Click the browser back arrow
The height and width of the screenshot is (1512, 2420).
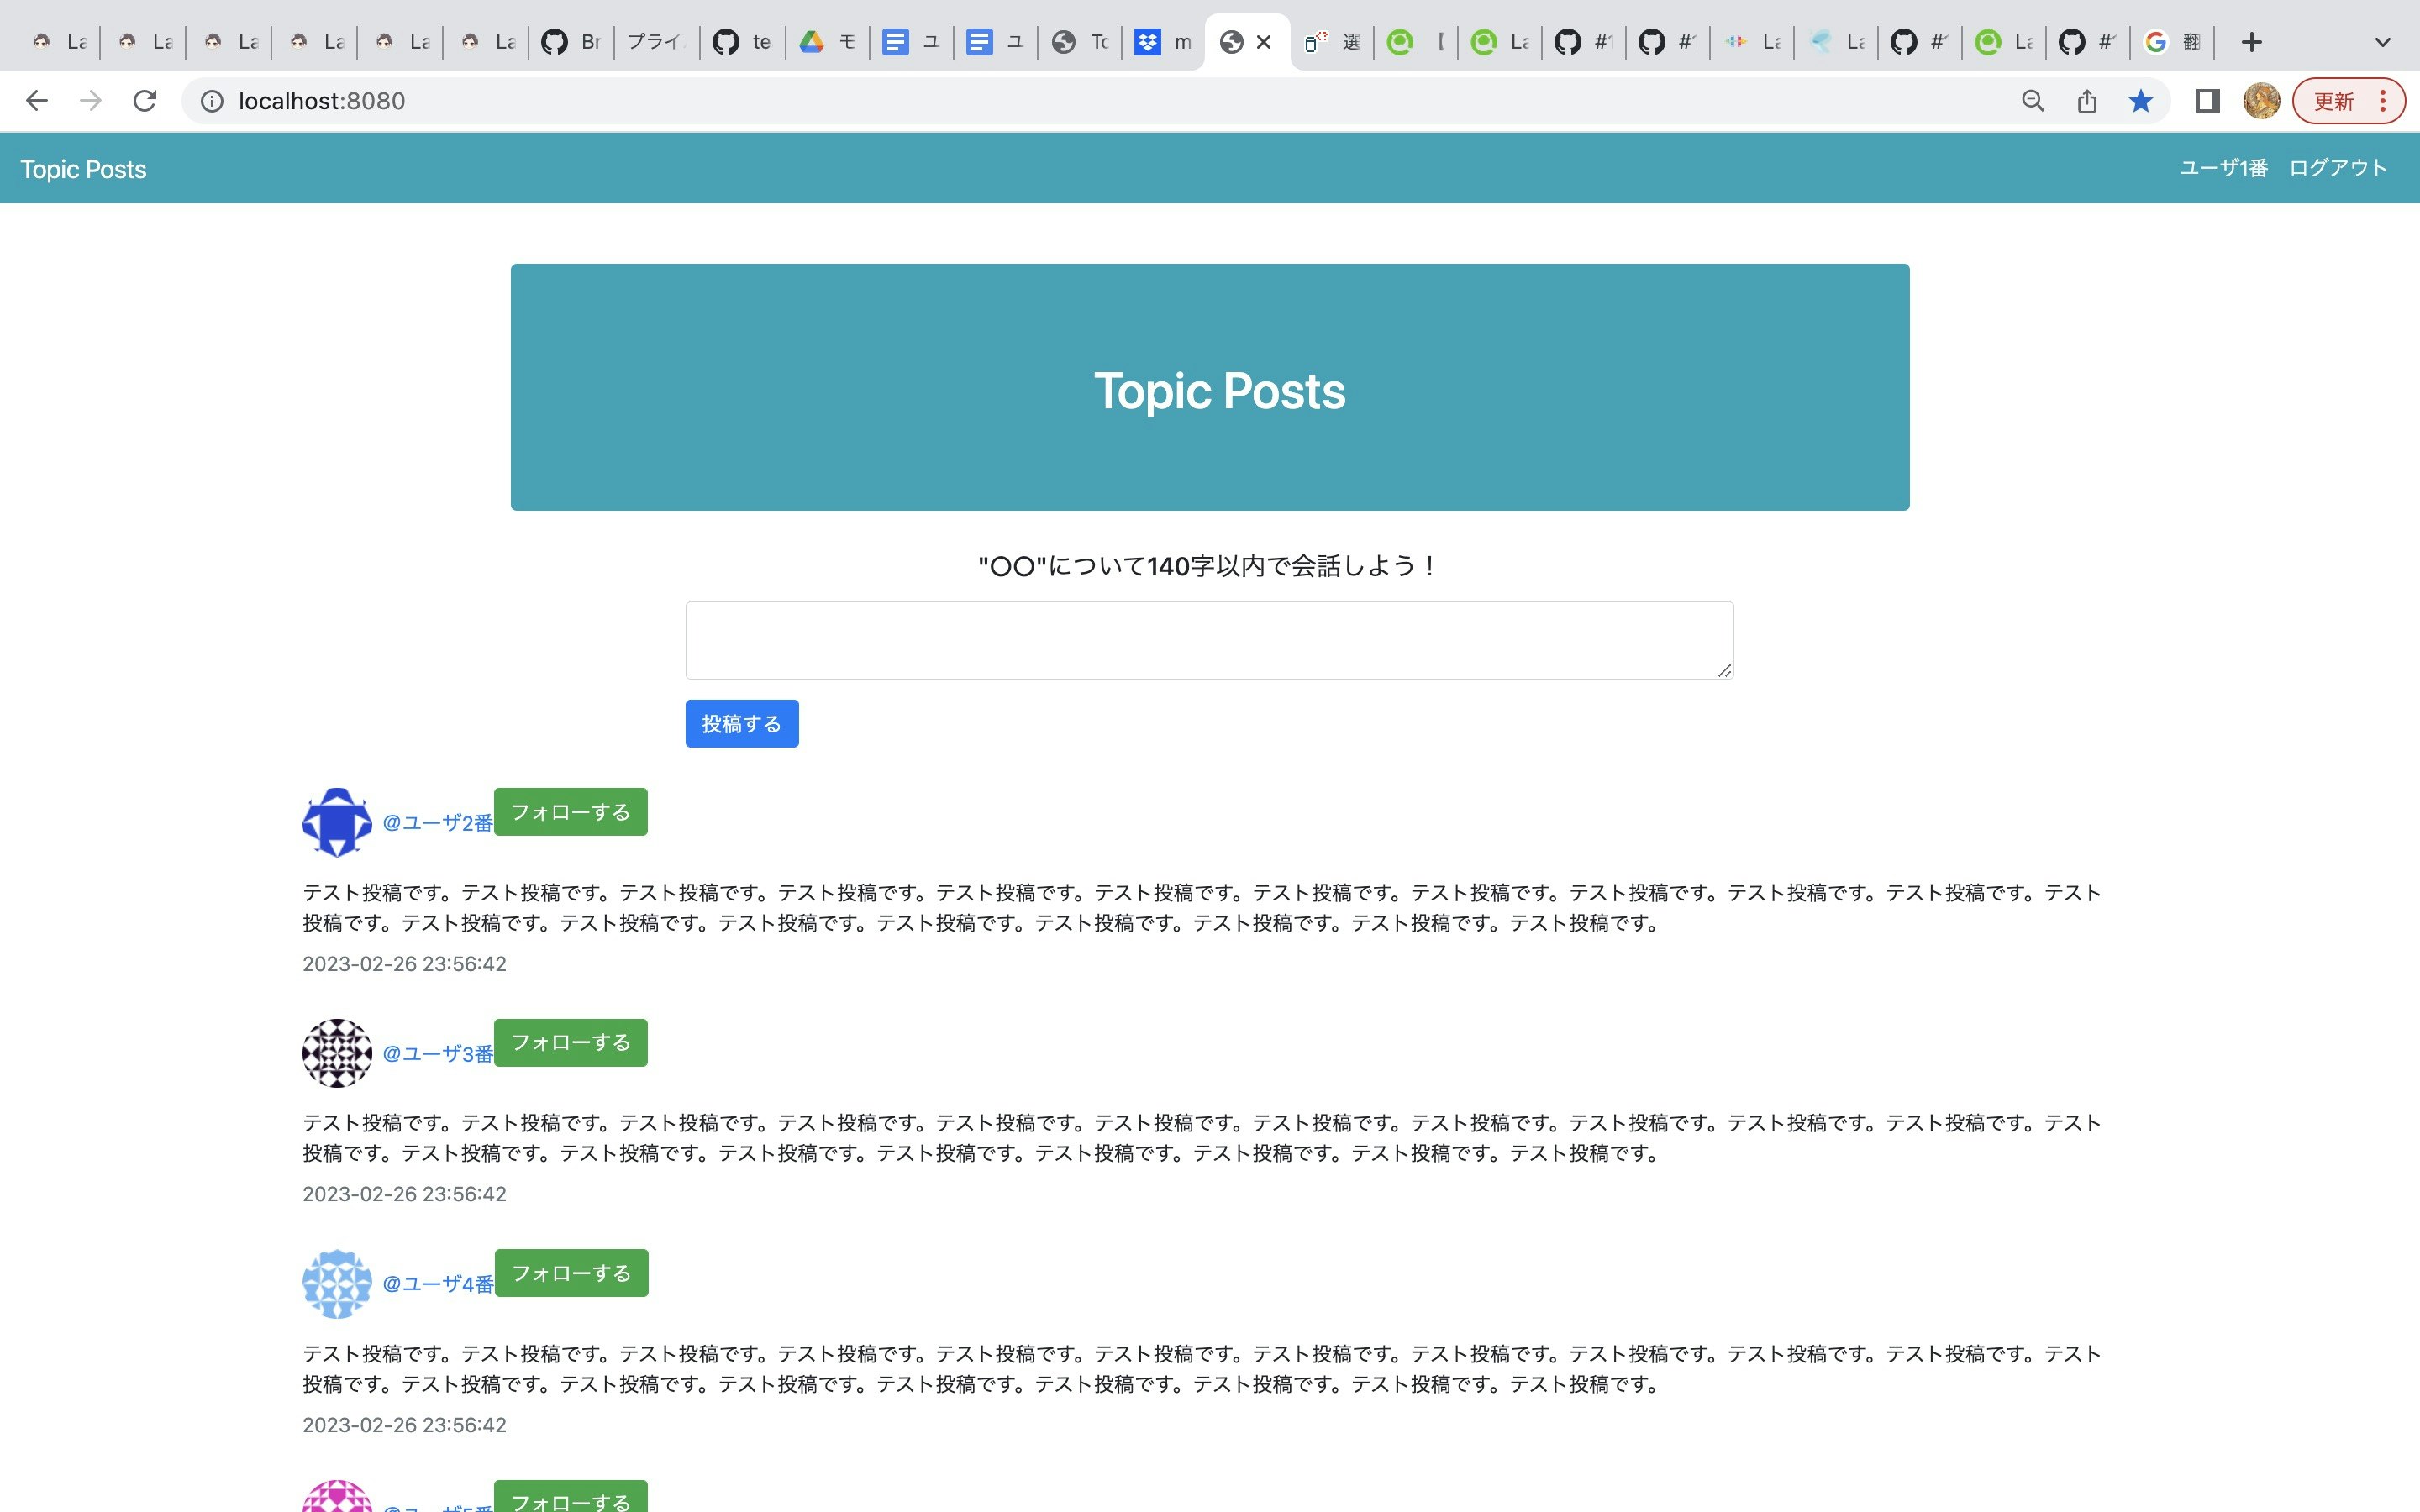click(37, 101)
